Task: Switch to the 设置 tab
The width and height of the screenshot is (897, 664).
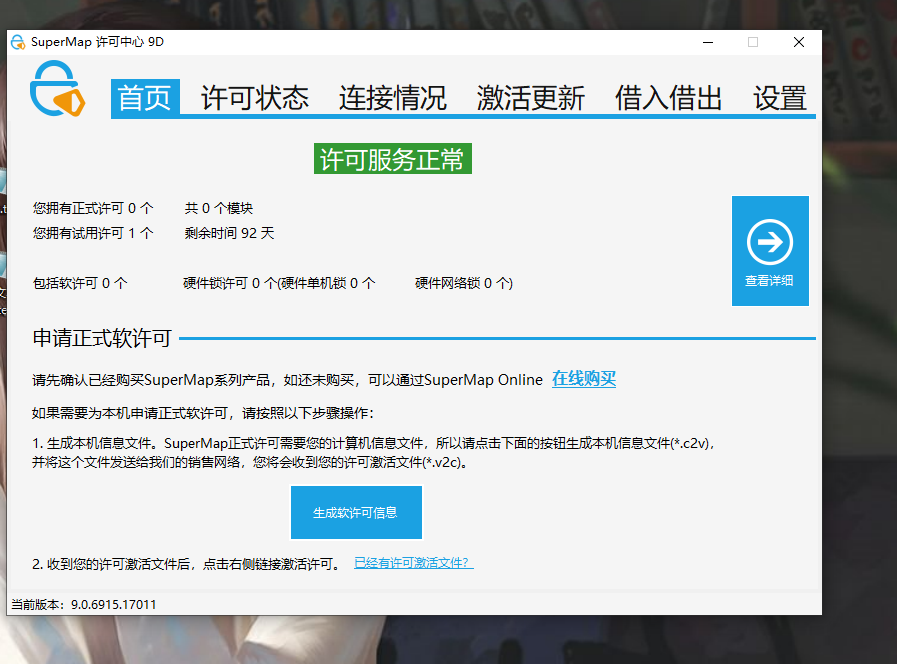Action: coord(780,98)
